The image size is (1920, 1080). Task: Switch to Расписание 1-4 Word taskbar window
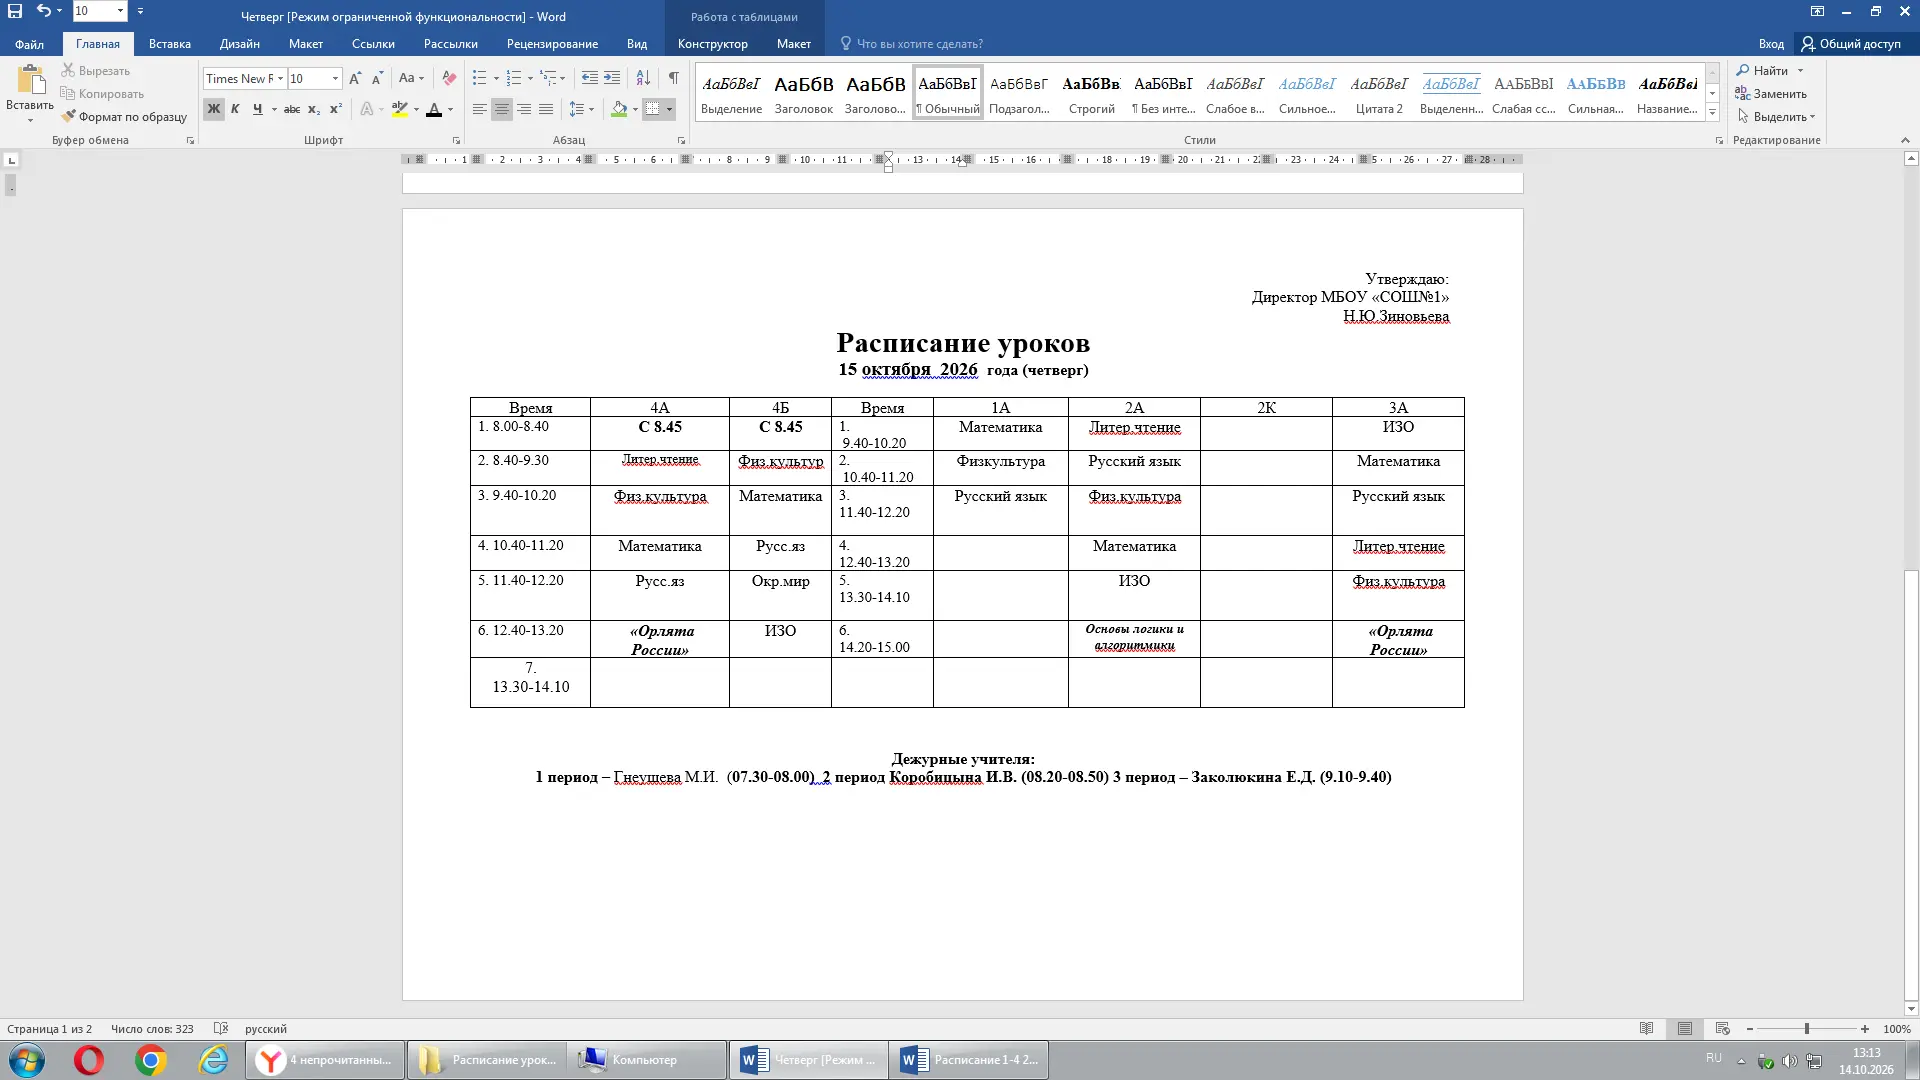click(x=969, y=1060)
